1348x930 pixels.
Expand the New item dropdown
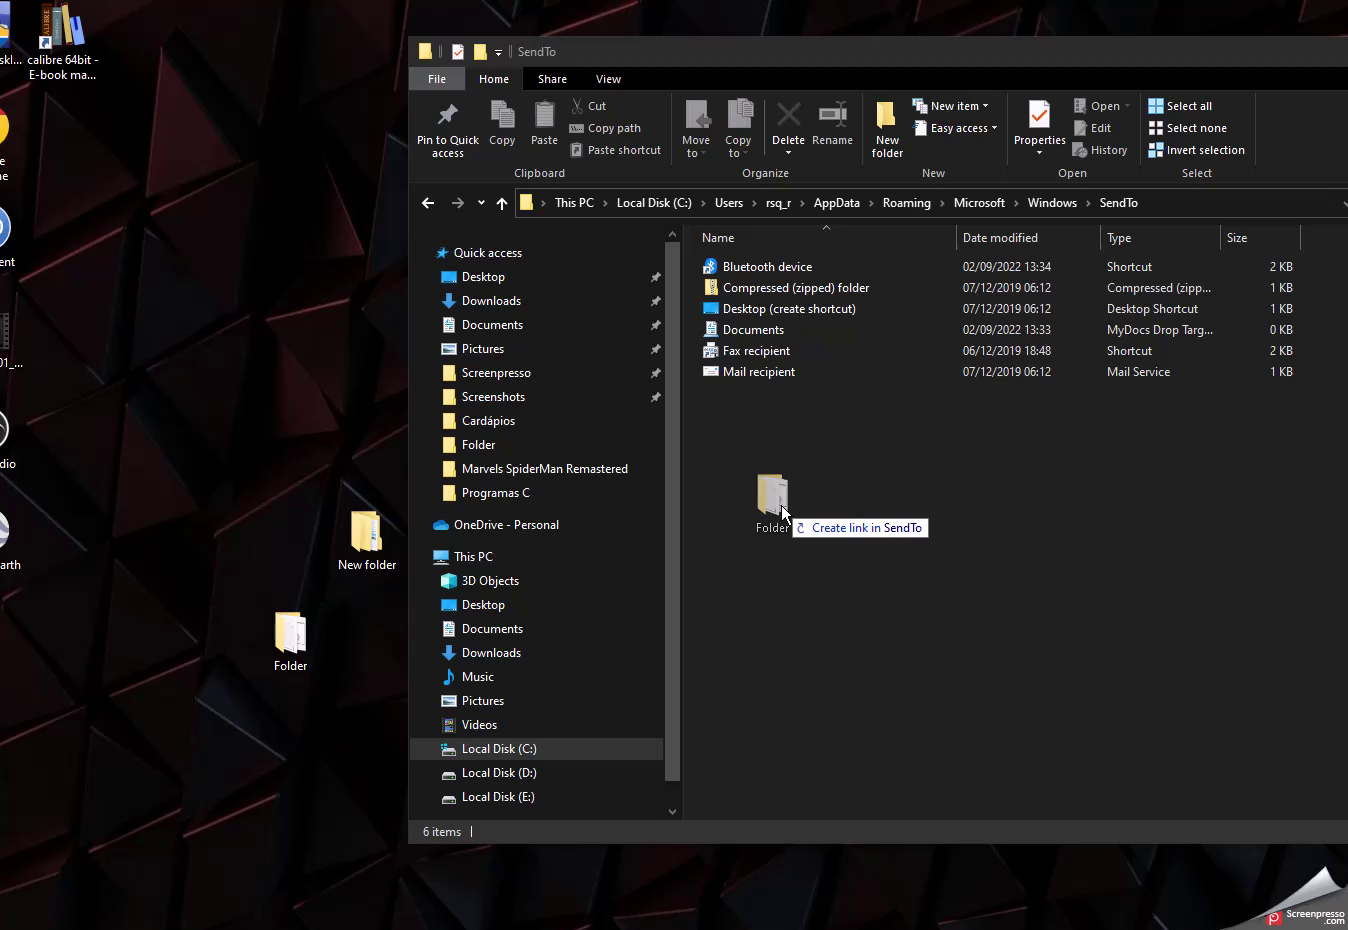tap(950, 106)
